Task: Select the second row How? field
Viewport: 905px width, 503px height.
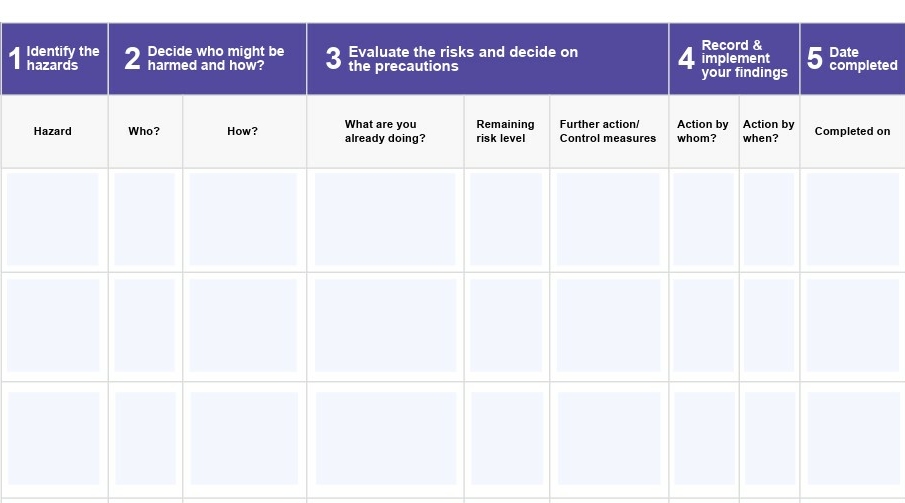Action: tap(243, 326)
